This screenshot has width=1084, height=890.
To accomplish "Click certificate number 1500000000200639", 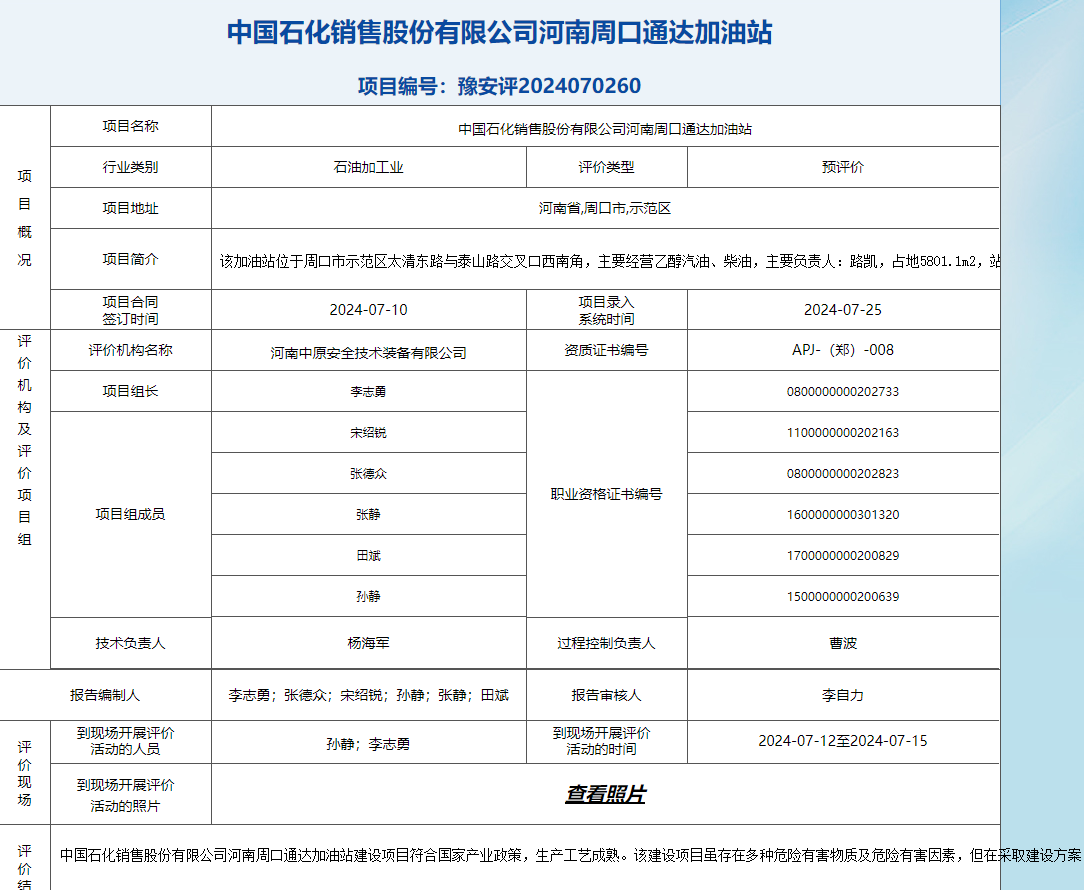I will tap(843, 596).
